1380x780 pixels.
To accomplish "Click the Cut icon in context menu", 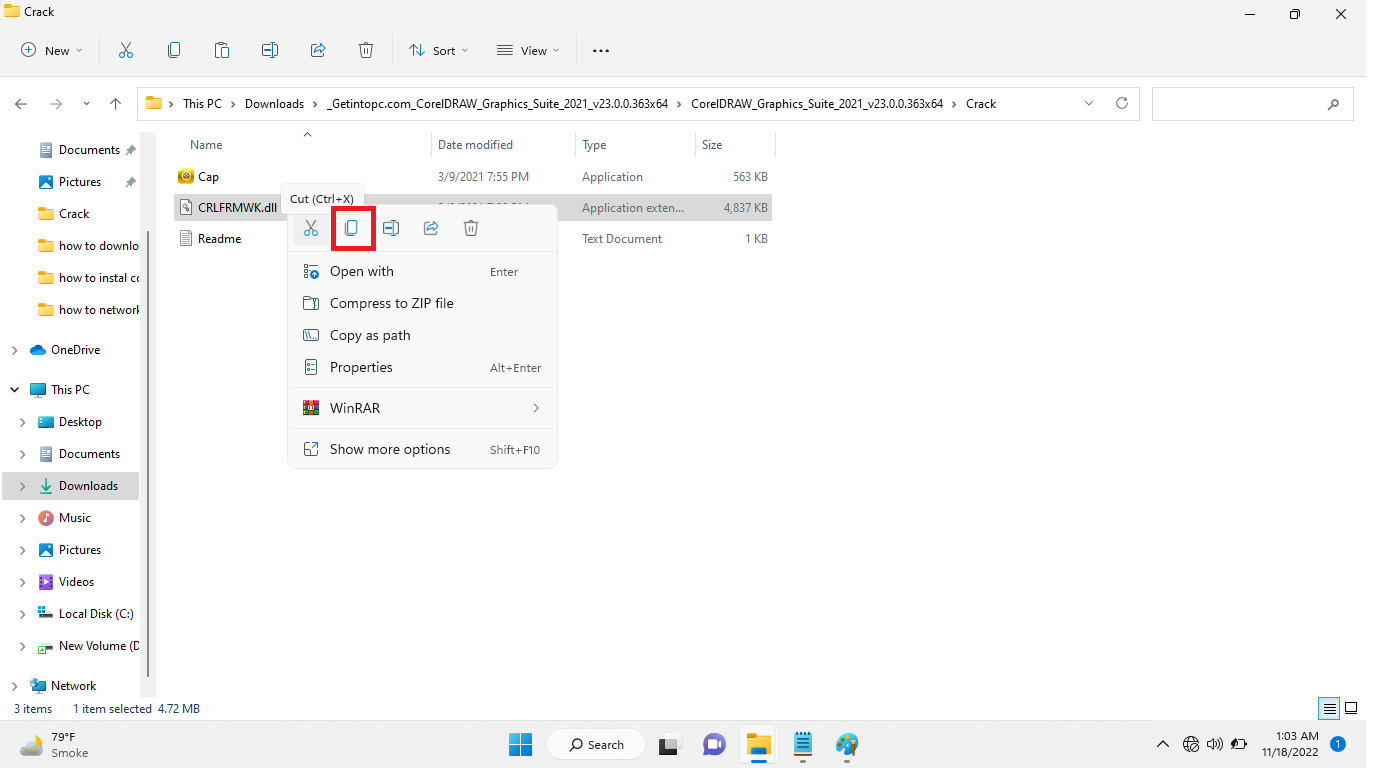I will pos(311,228).
